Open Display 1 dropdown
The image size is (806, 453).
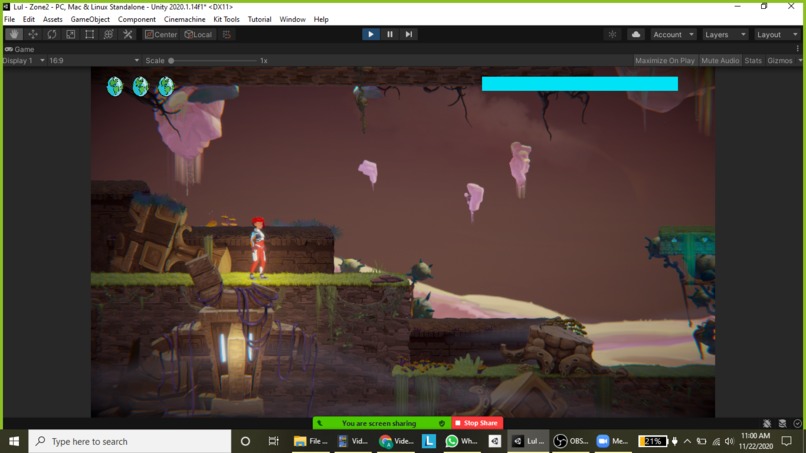click(x=23, y=60)
